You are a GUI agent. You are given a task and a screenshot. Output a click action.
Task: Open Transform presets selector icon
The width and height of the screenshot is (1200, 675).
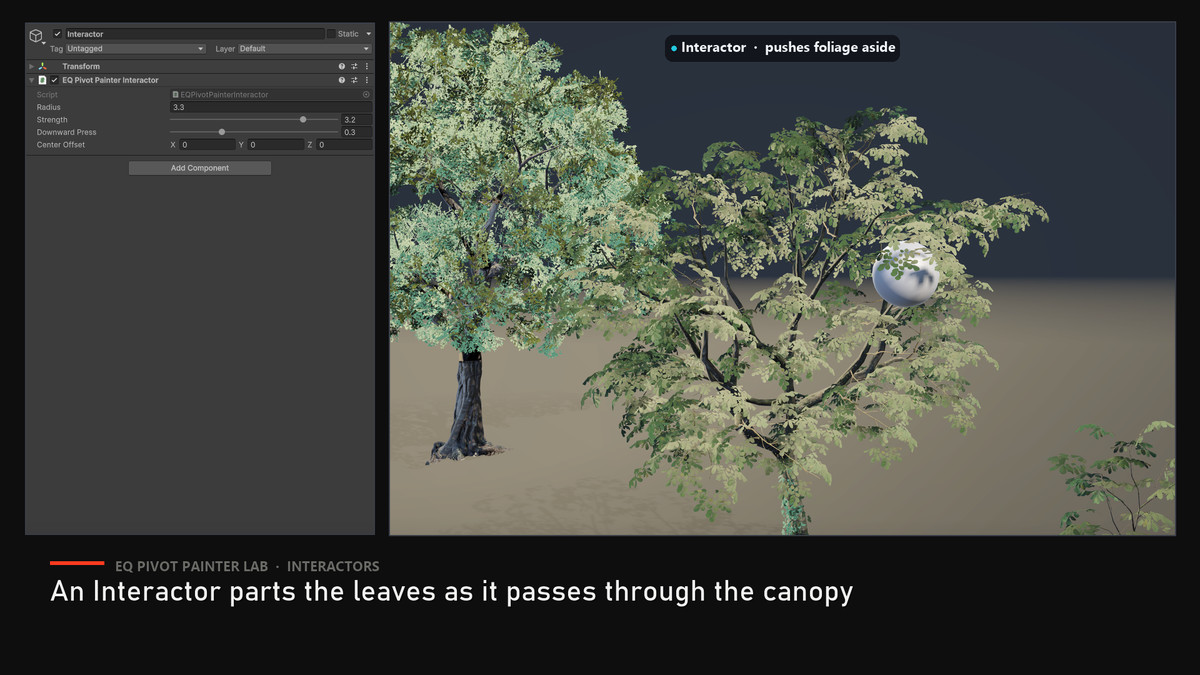tap(354, 67)
